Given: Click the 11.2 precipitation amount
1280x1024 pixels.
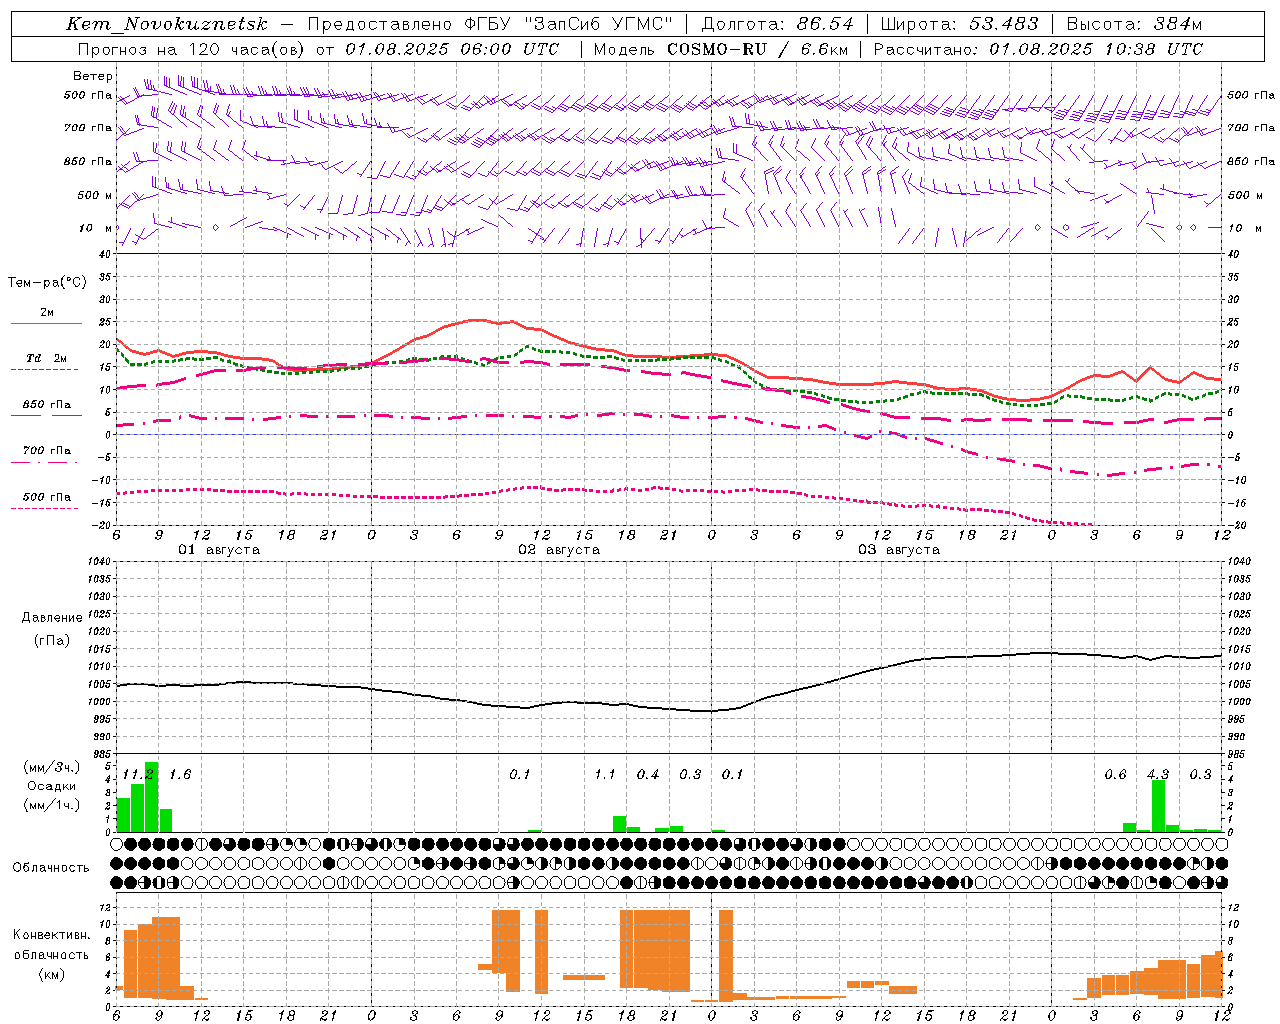Looking at the screenshot, I should coord(138,775).
